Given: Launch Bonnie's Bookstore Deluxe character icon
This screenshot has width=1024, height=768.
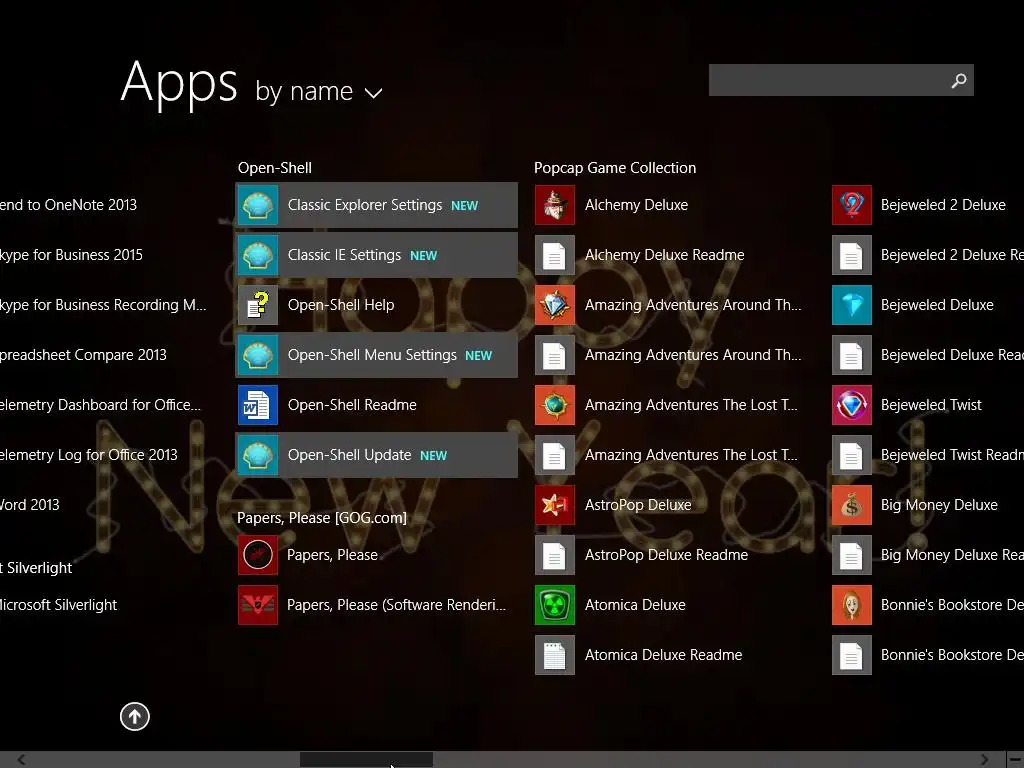Looking at the screenshot, I should (x=852, y=605).
